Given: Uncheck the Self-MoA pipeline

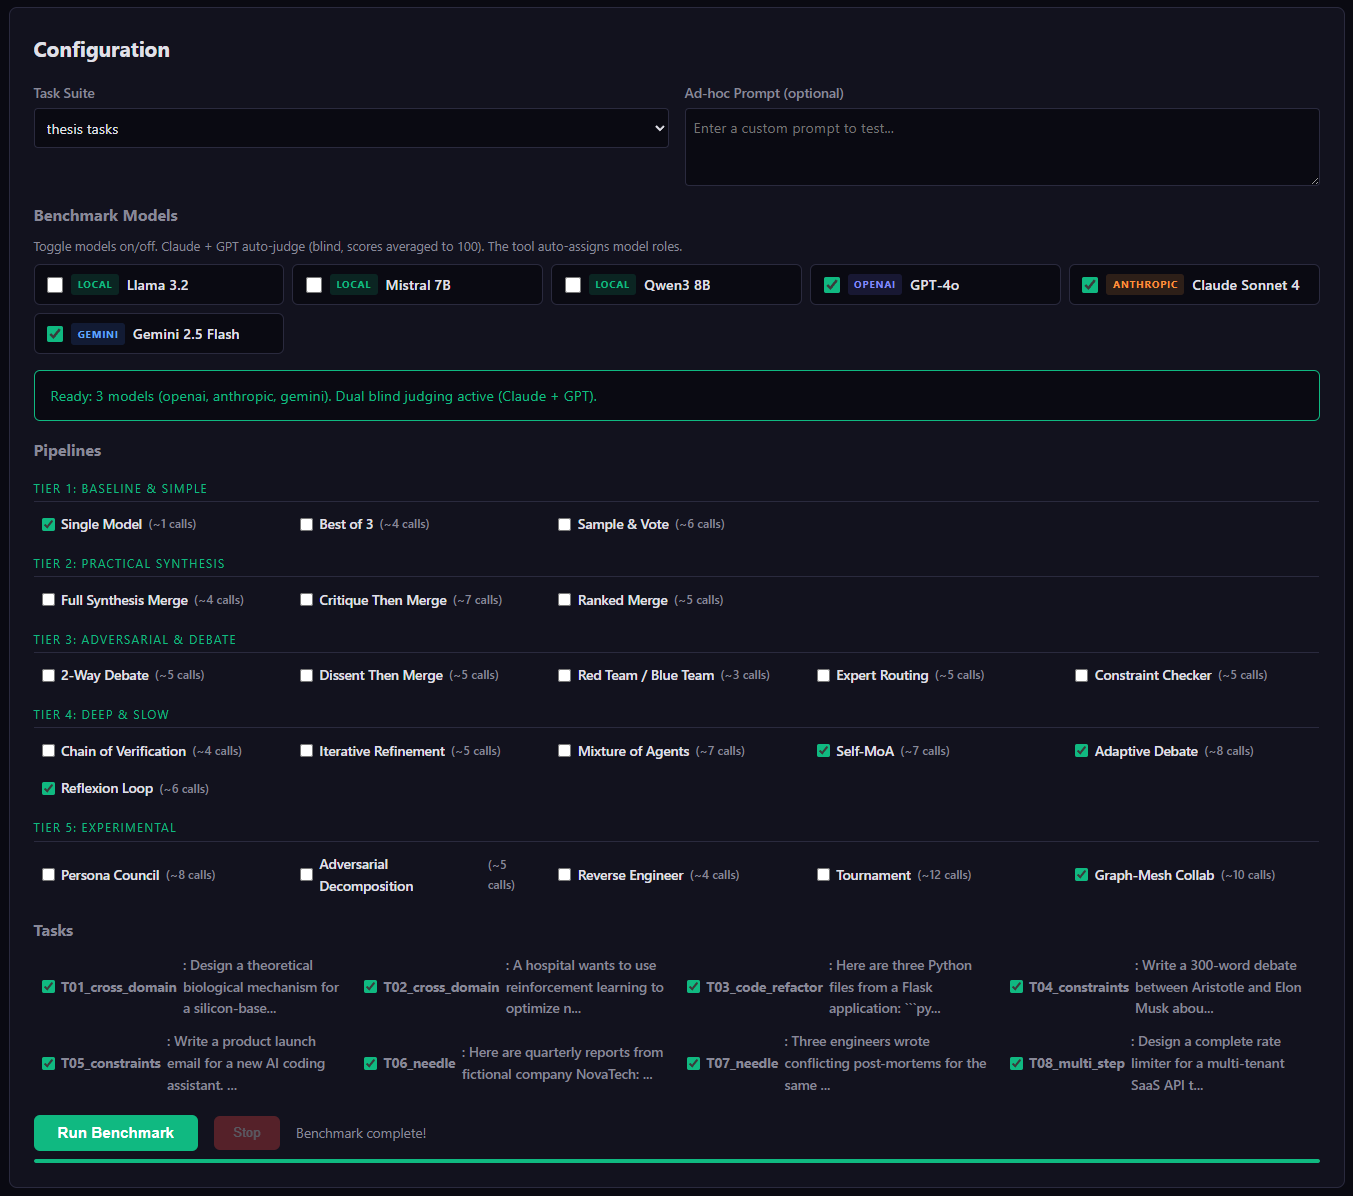Looking at the screenshot, I should [x=824, y=751].
